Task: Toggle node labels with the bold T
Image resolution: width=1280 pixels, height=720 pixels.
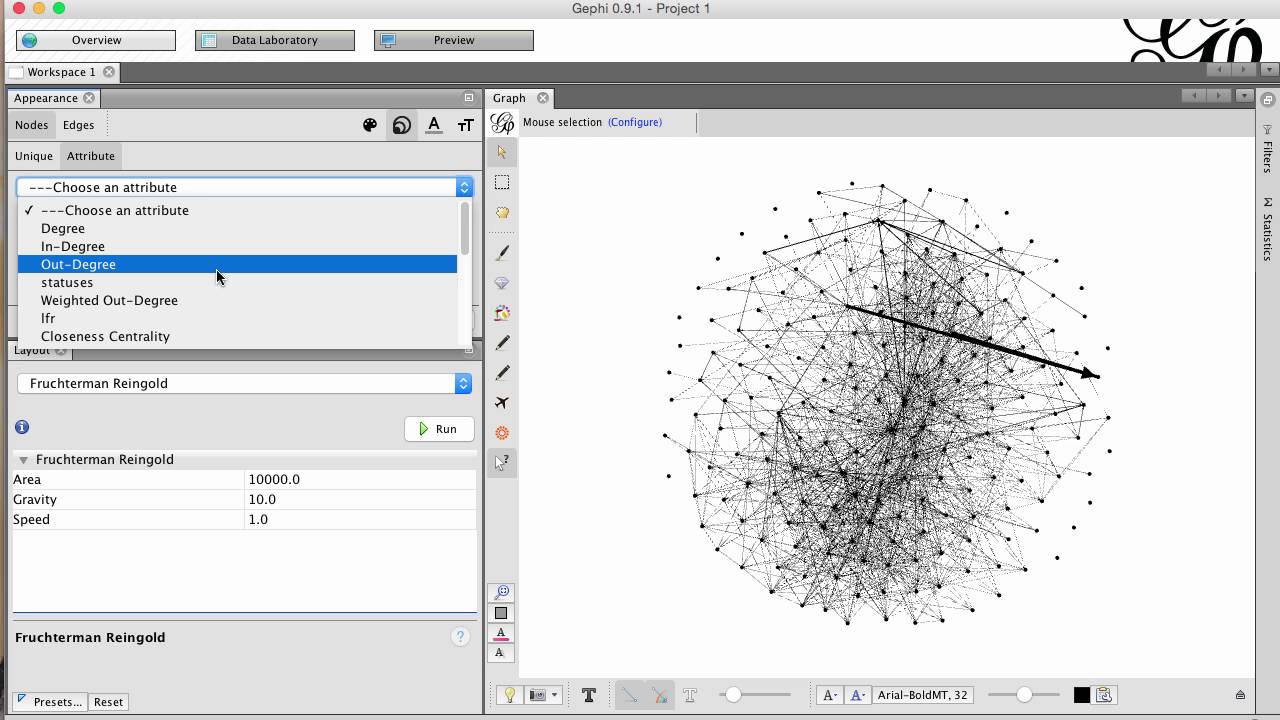Action: pyautogui.click(x=589, y=695)
